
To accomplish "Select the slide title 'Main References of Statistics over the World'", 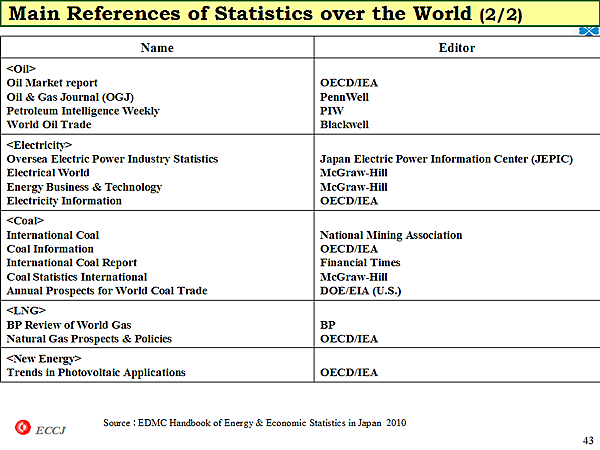I will tap(240, 13).
